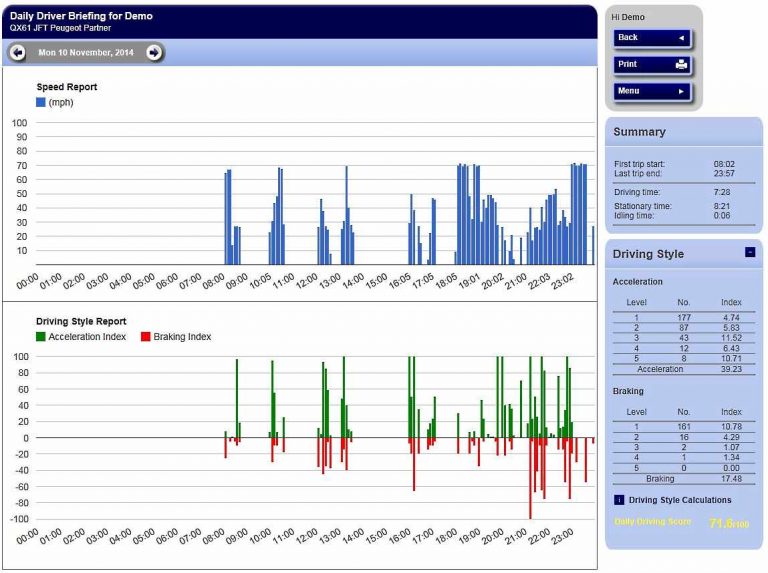
Task: Click Braking total 17.48
Action: coord(731,478)
